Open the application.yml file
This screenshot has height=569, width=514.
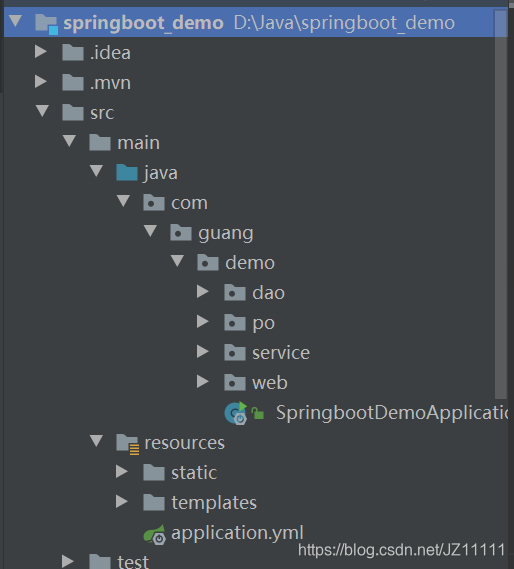point(237,533)
